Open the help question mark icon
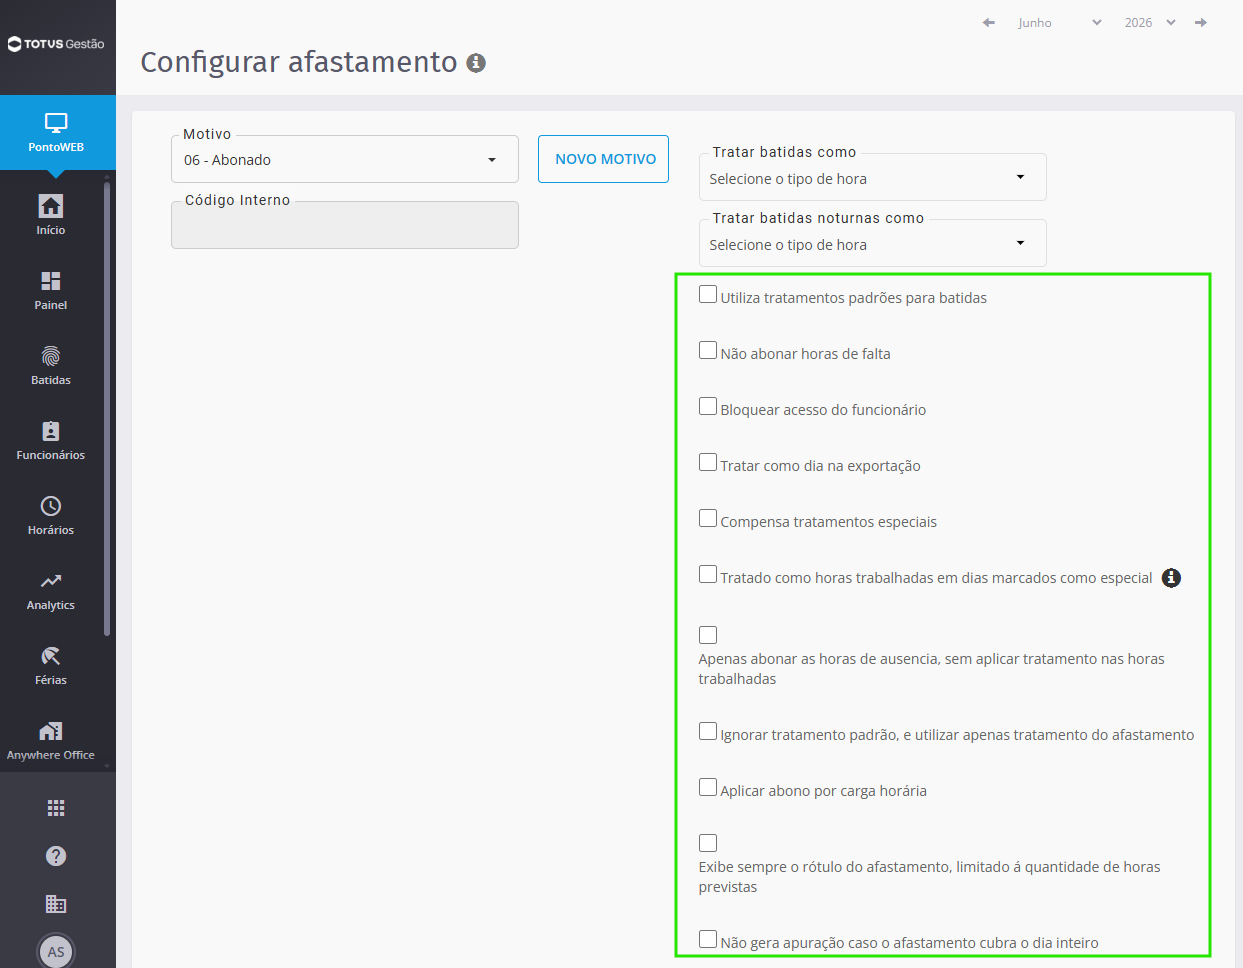Image resolution: width=1243 pixels, height=968 pixels. pyautogui.click(x=56, y=856)
